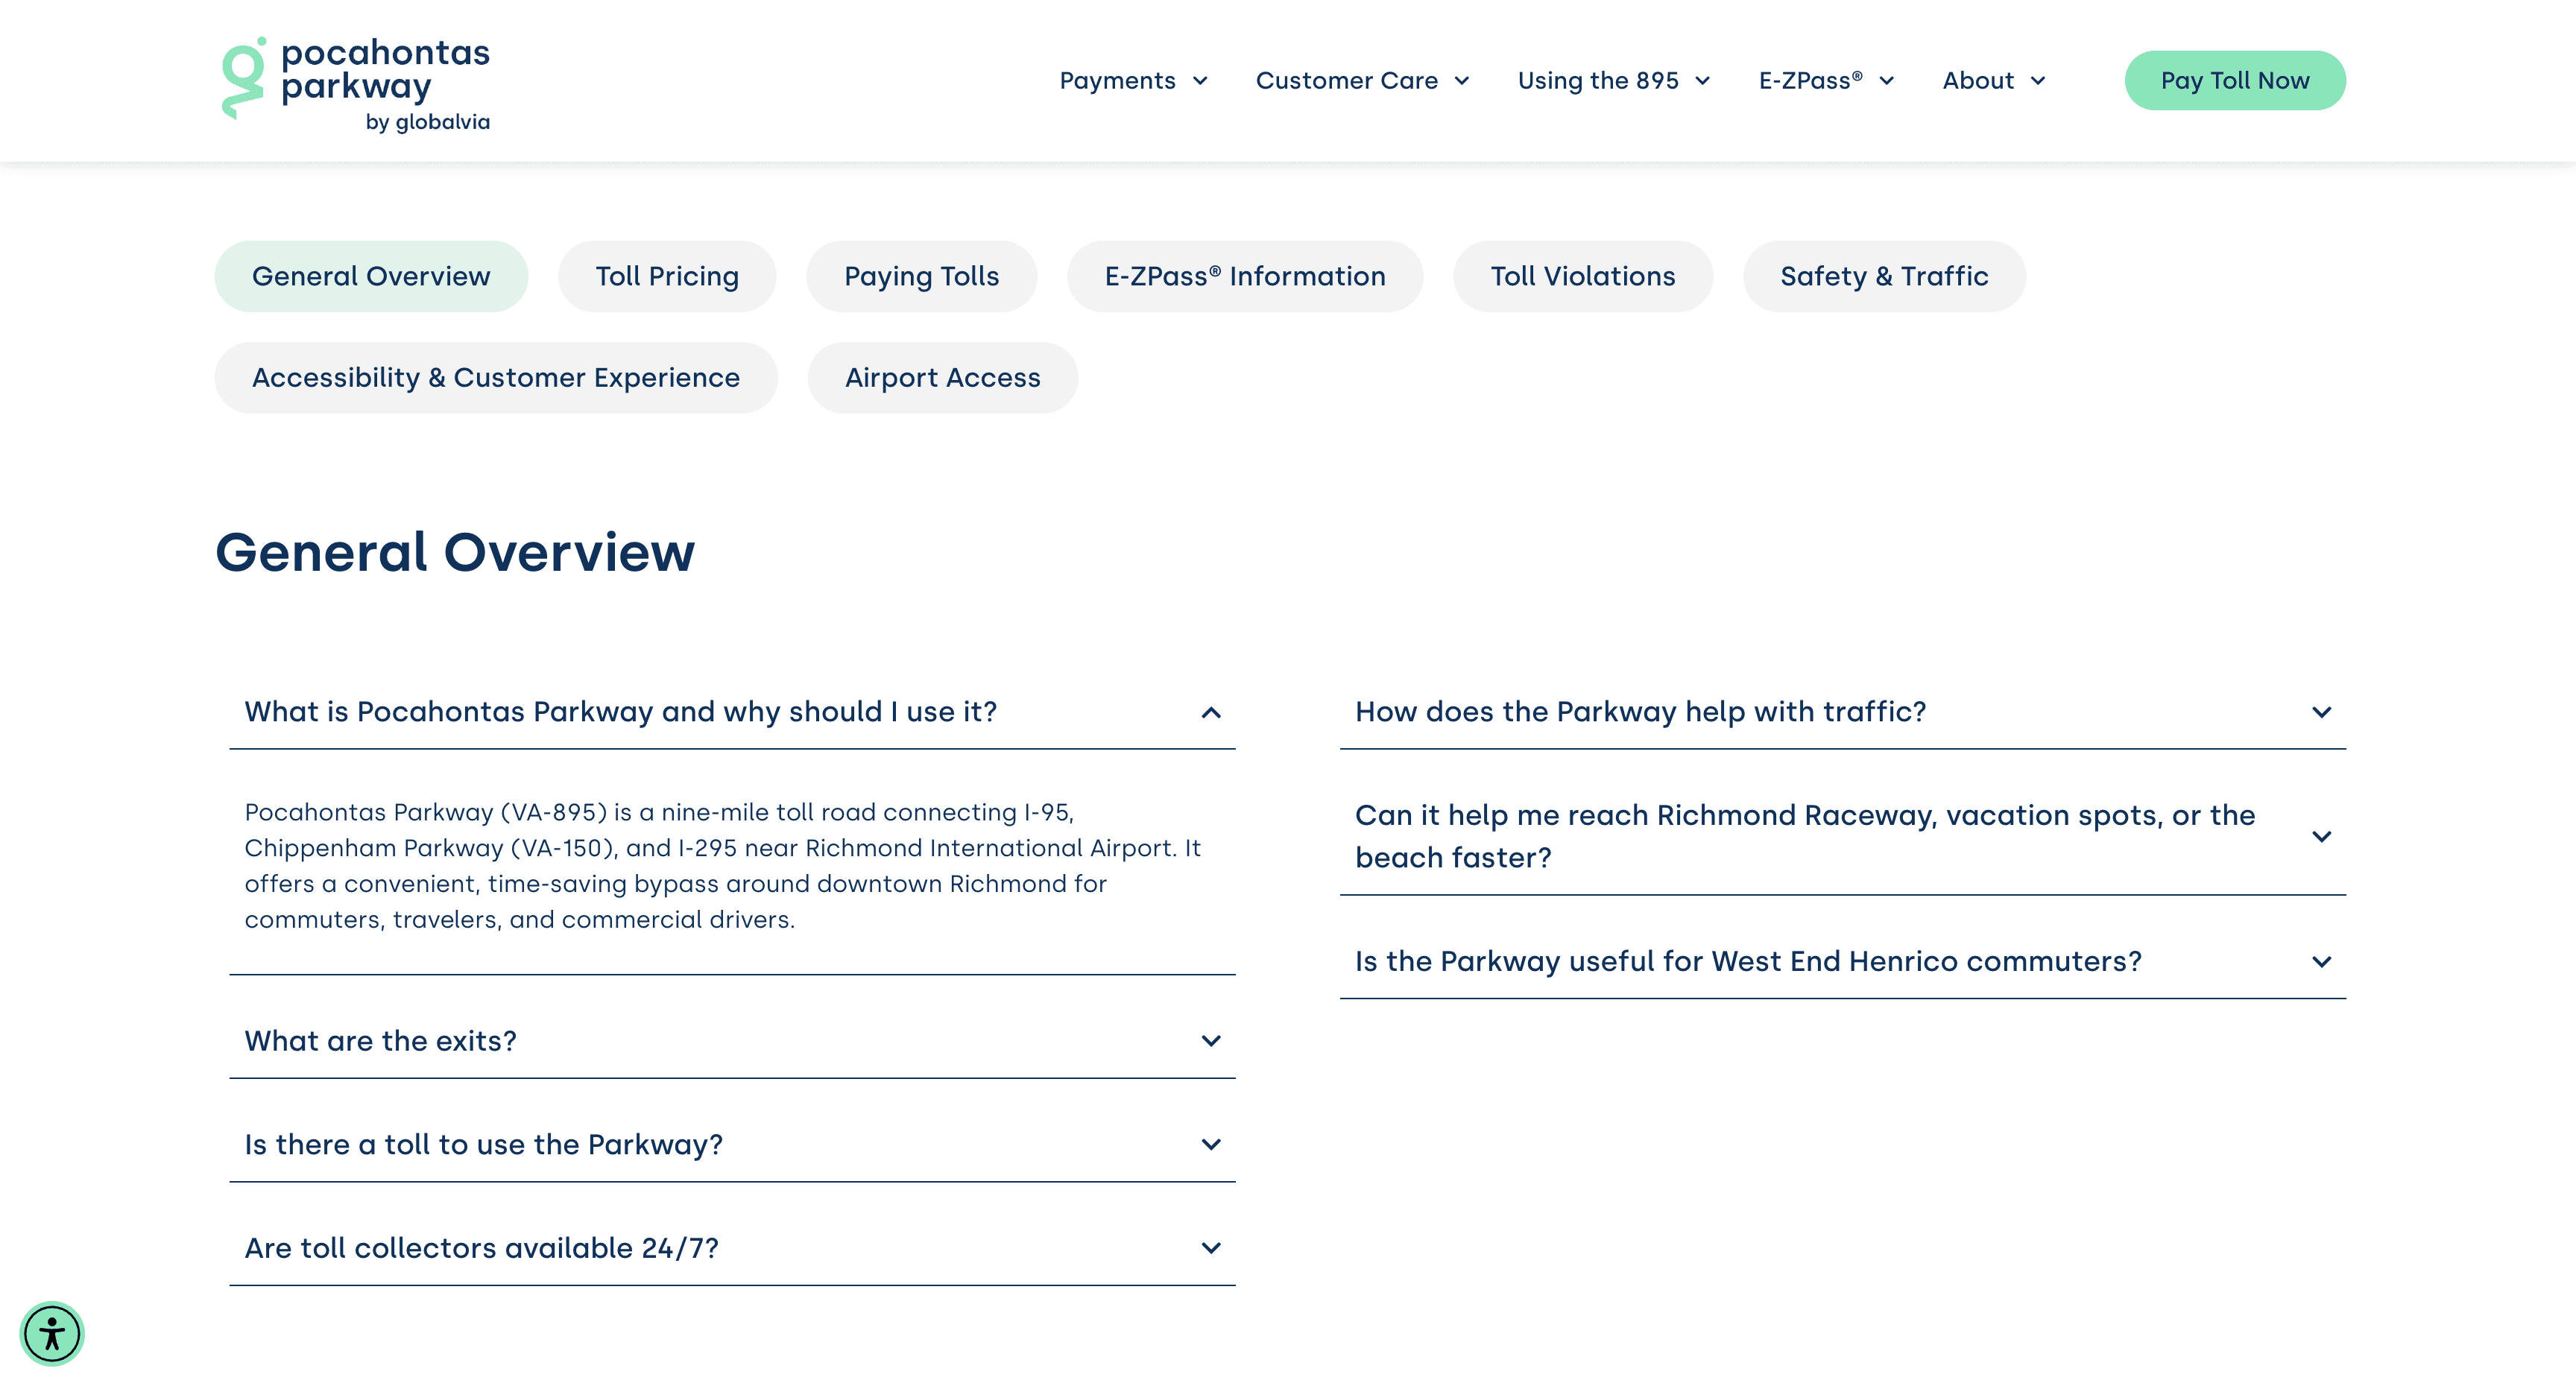The width and height of the screenshot is (2576, 1386).
Task: Select the Toll Pricing tab
Action: tap(667, 276)
